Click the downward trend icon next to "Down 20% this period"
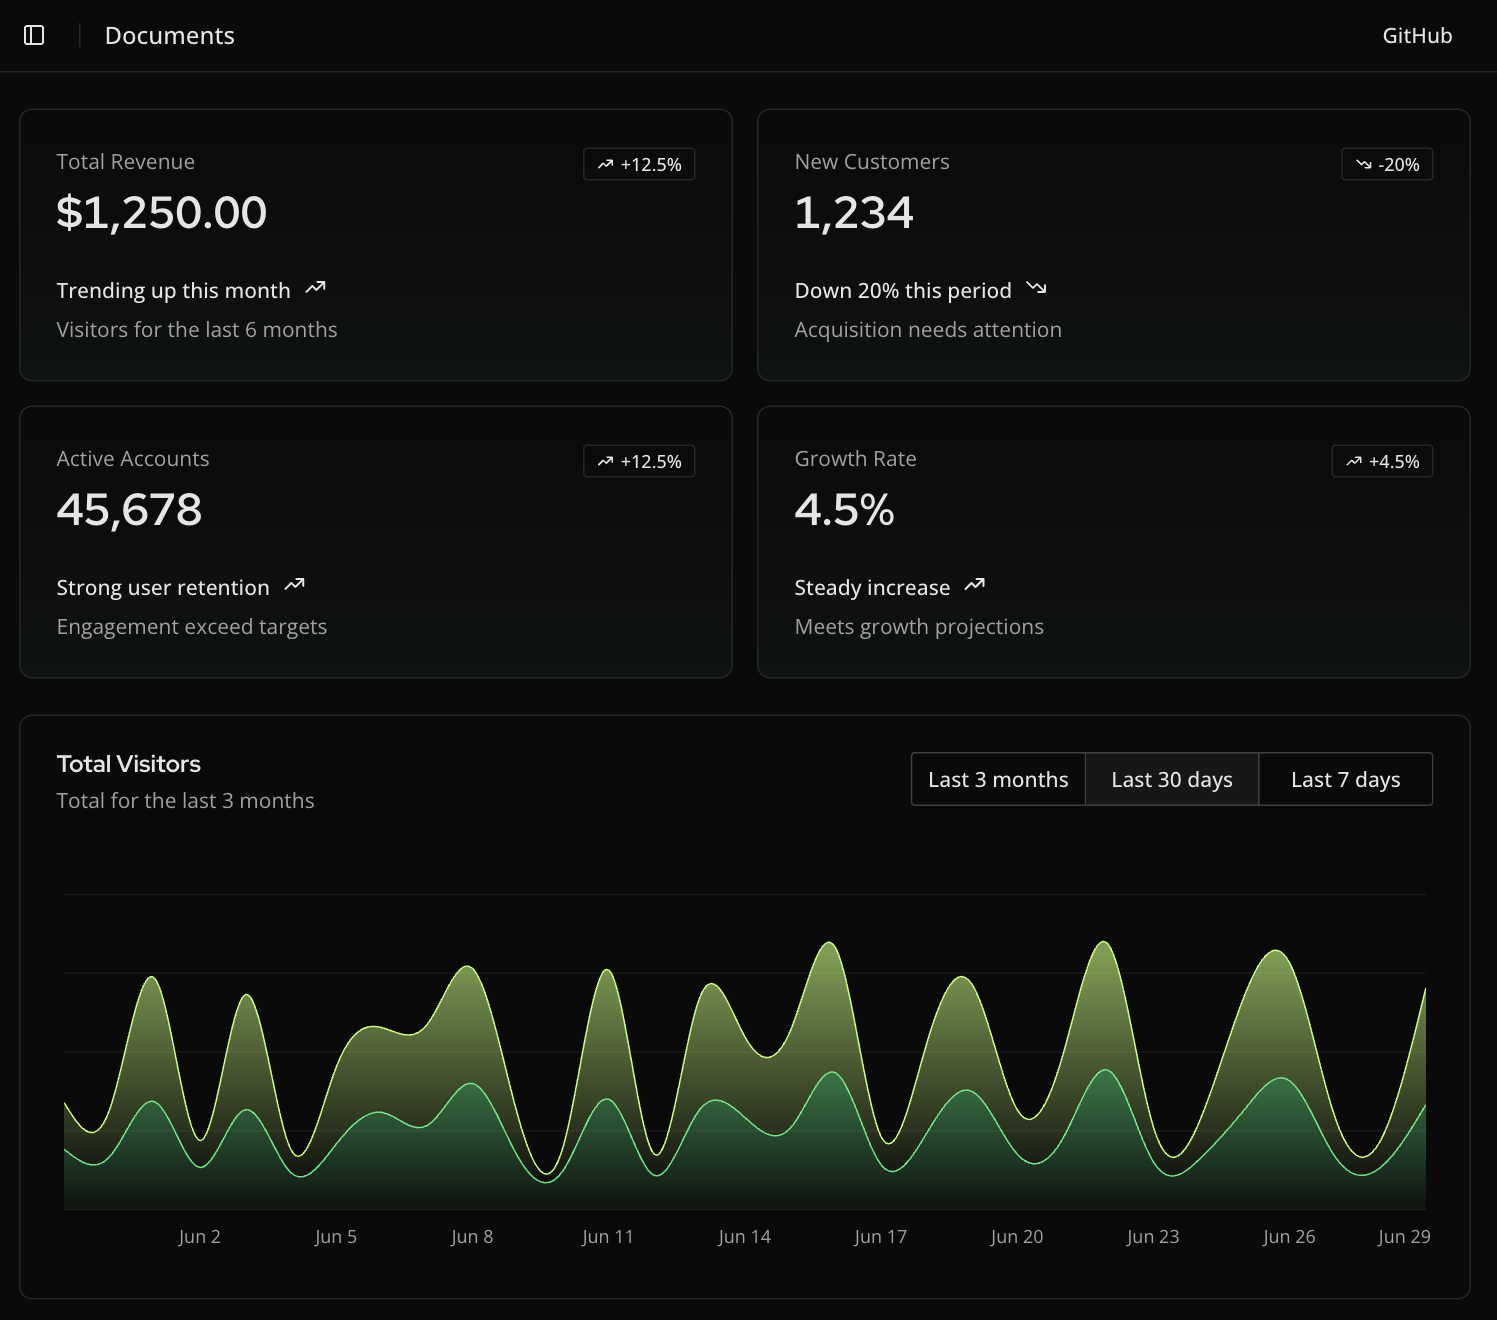 point(1038,288)
